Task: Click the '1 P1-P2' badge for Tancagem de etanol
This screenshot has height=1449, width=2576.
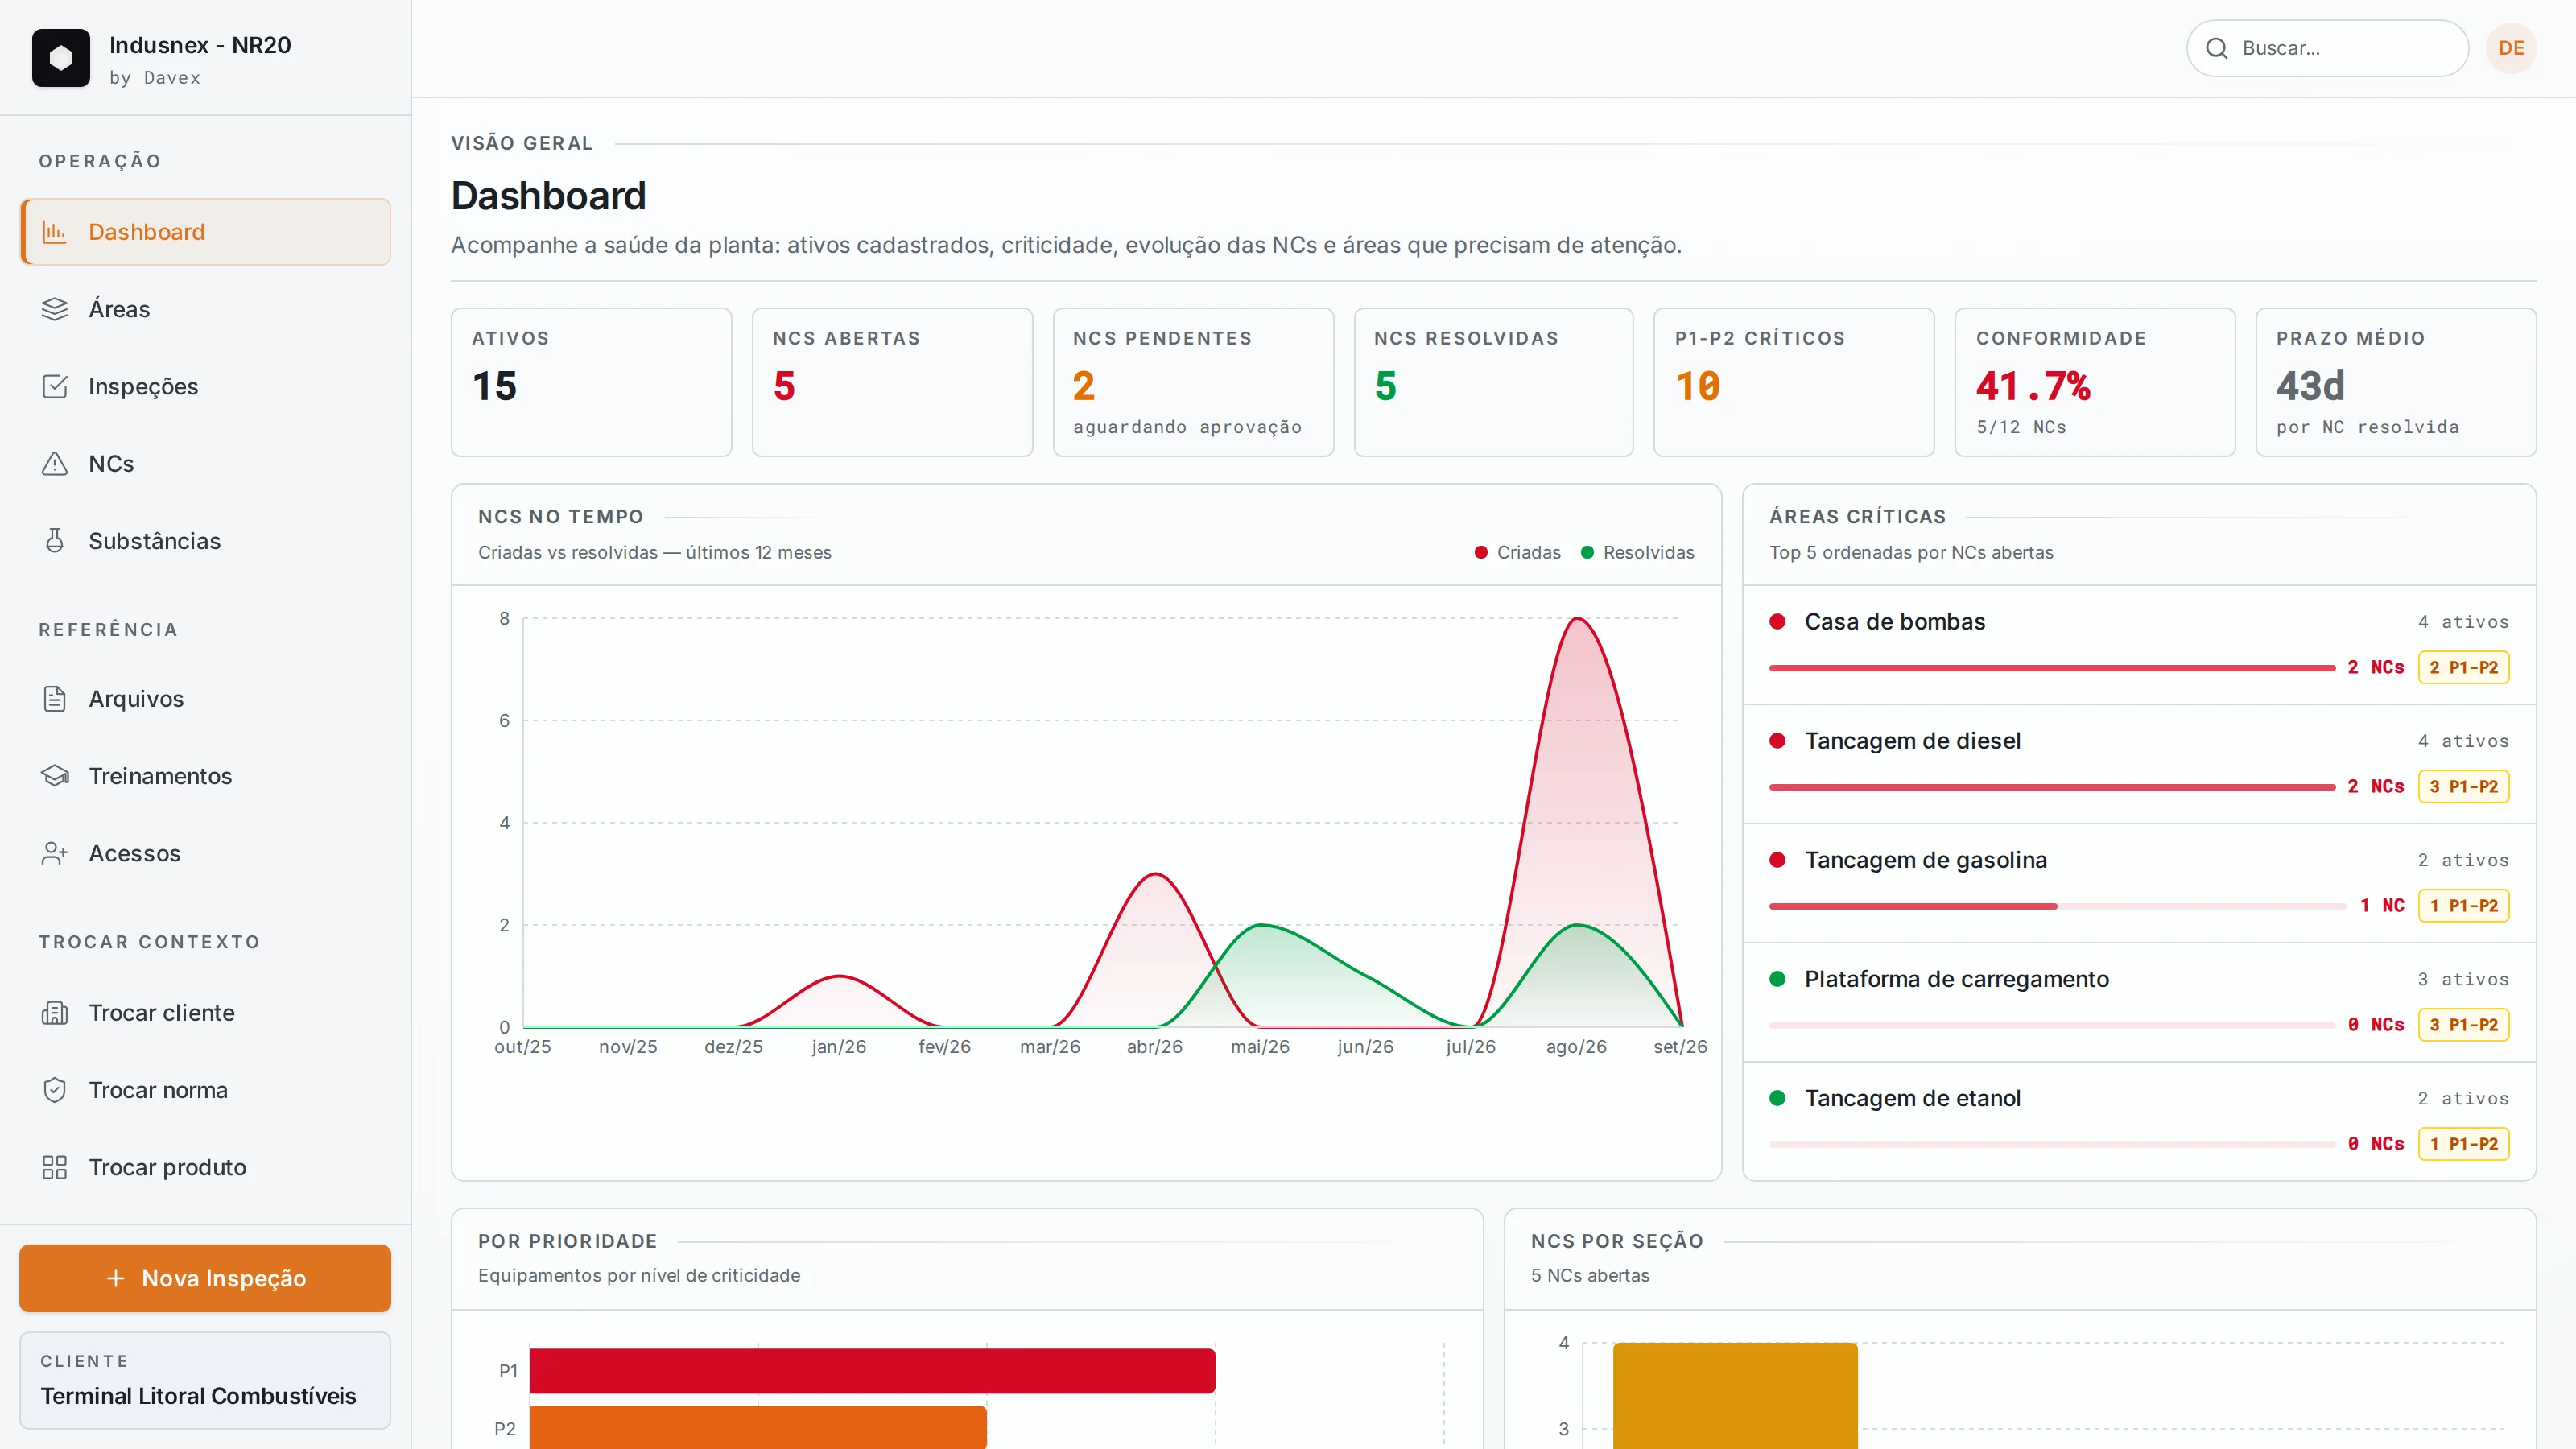Action: (x=2463, y=1144)
